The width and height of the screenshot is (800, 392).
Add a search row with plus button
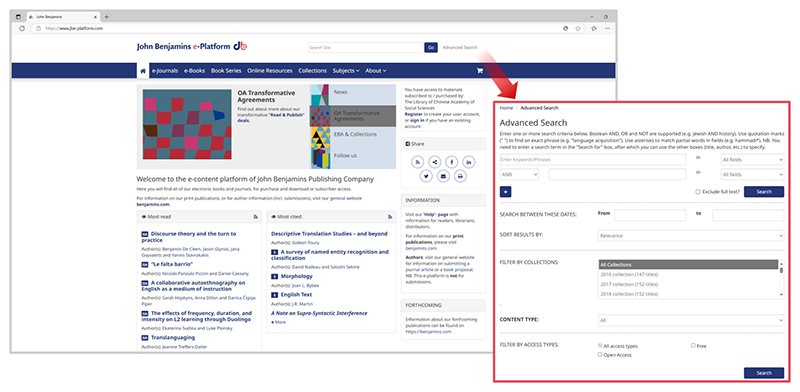click(506, 192)
